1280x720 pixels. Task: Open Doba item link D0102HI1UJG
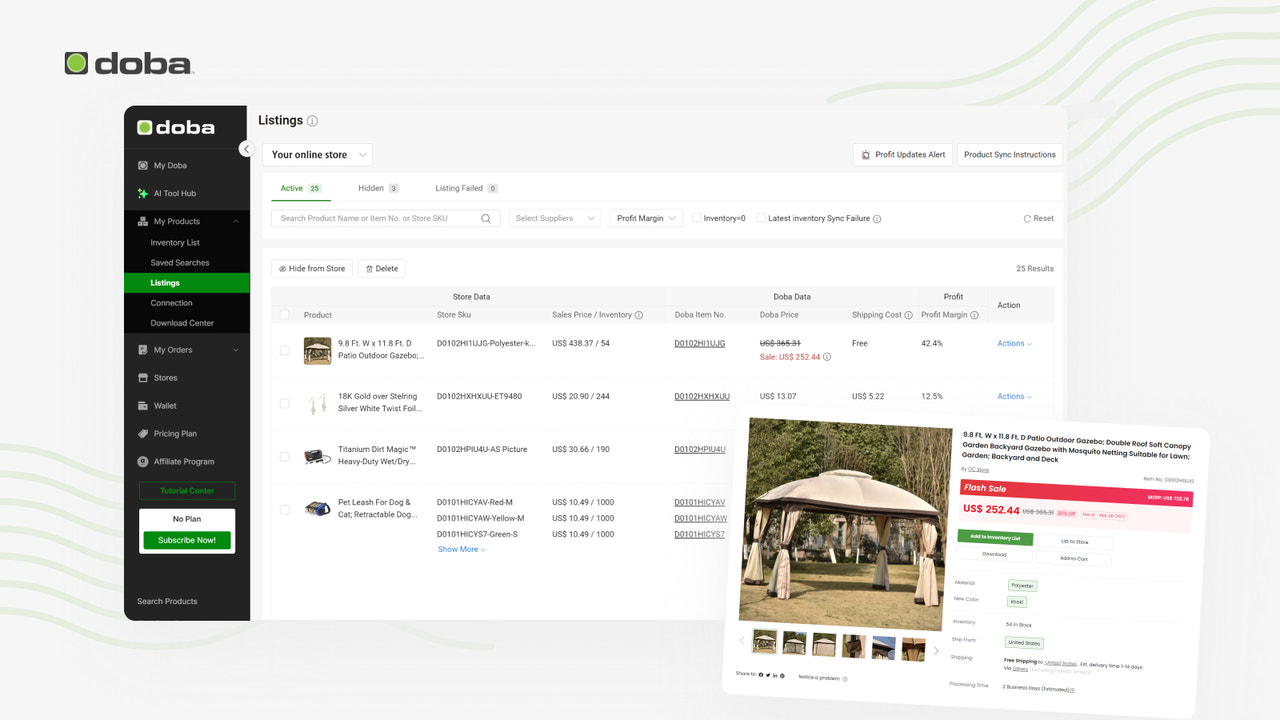(x=700, y=343)
